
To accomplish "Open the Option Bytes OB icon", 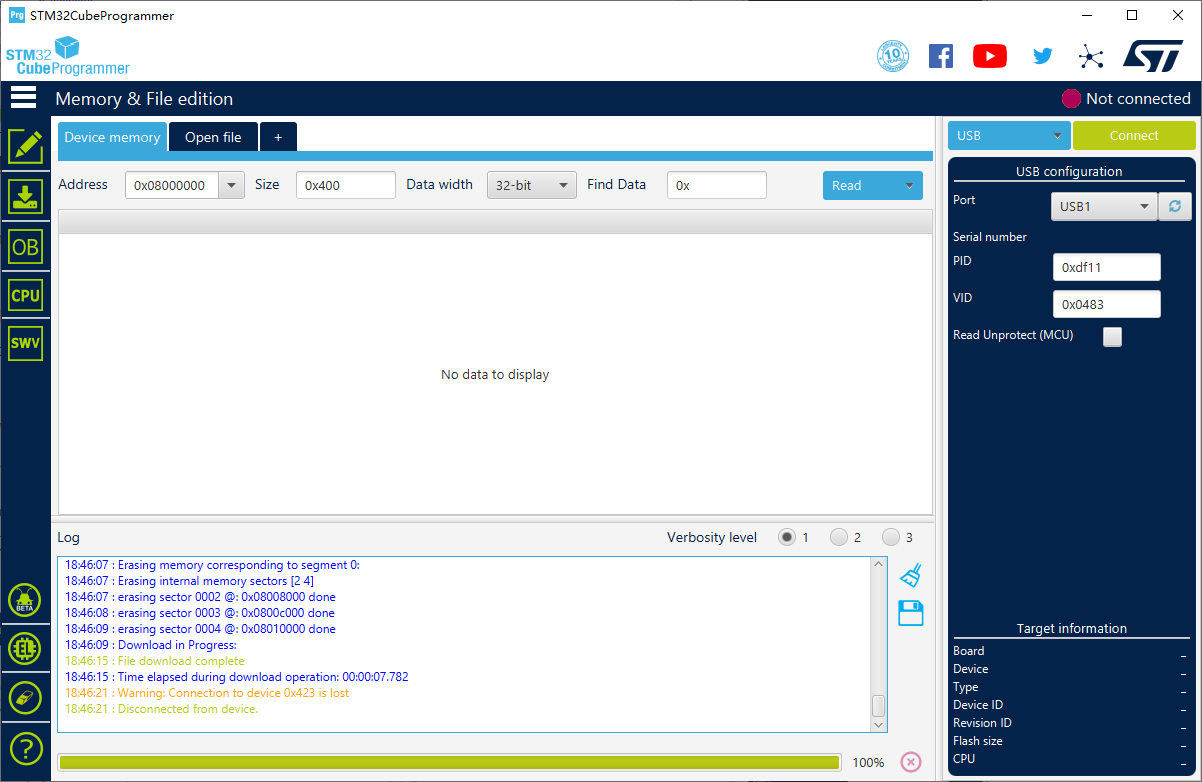I will click(x=25, y=247).
